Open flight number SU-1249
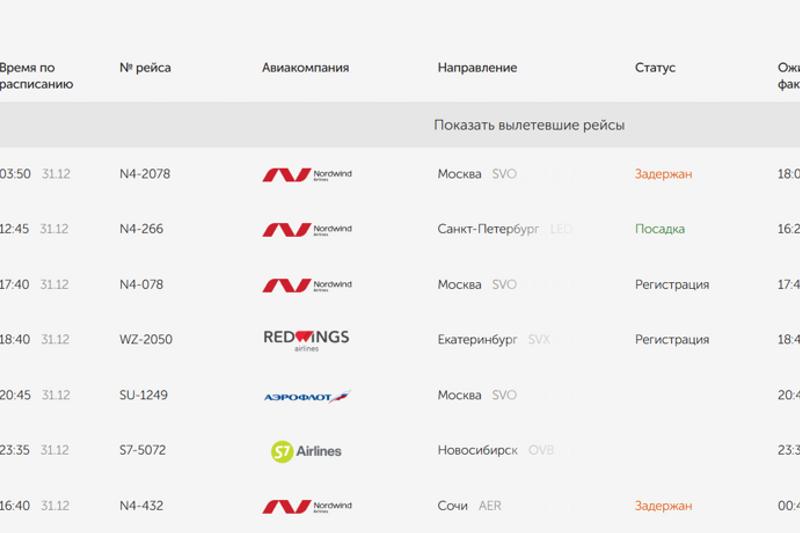Screen dimensions: 800x533 click(x=144, y=395)
